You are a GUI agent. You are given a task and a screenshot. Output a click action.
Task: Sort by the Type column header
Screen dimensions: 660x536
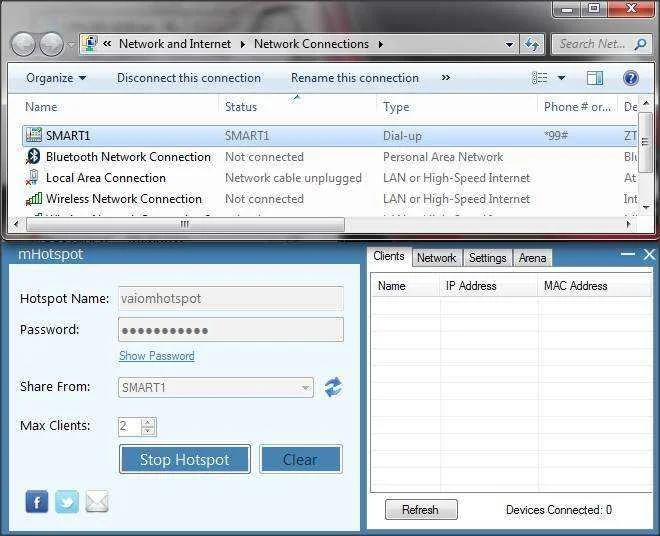coord(396,107)
